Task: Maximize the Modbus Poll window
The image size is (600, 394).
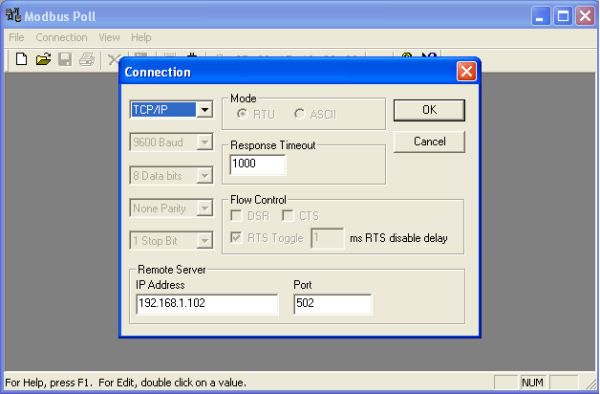Action: [562, 16]
